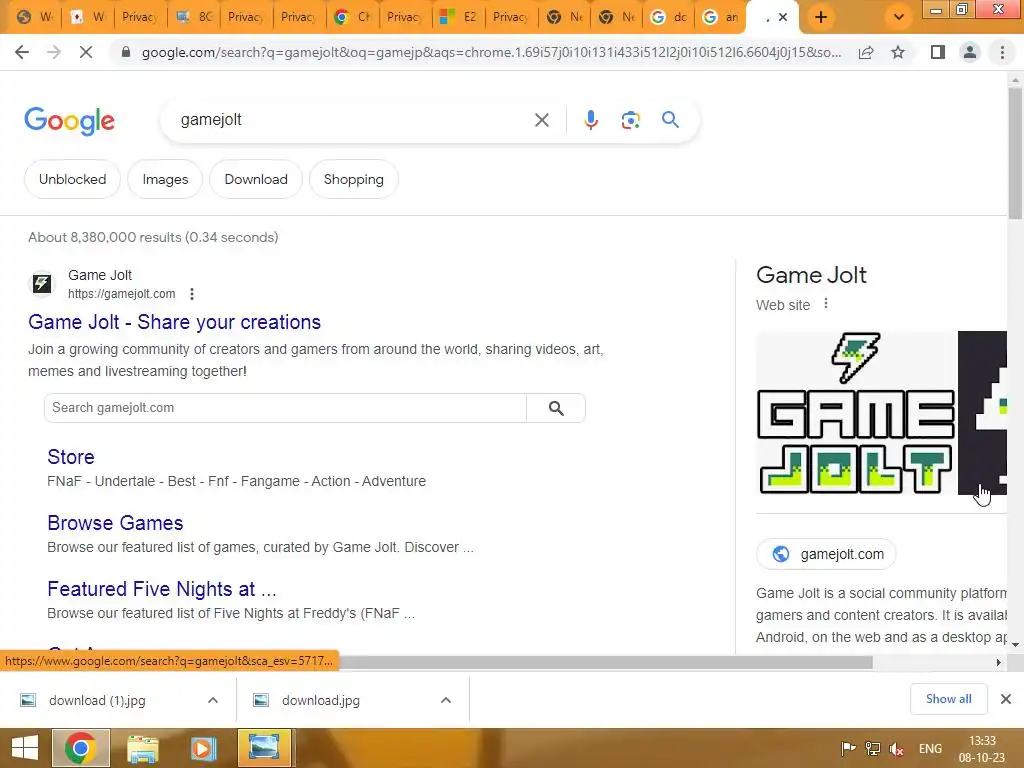Image resolution: width=1024 pixels, height=768 pixels.
Task: Launch the media player from the taskbar
Action: [x=203, y=748]
